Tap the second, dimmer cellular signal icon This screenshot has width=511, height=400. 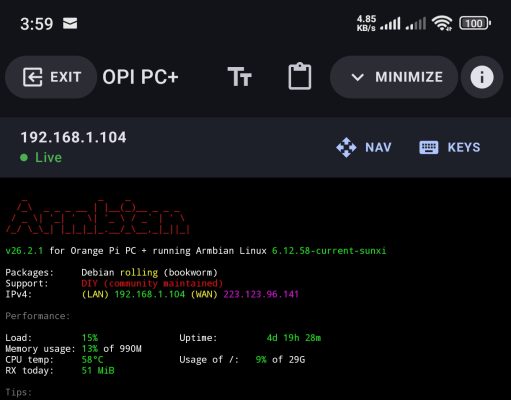[x=416, y=23]
